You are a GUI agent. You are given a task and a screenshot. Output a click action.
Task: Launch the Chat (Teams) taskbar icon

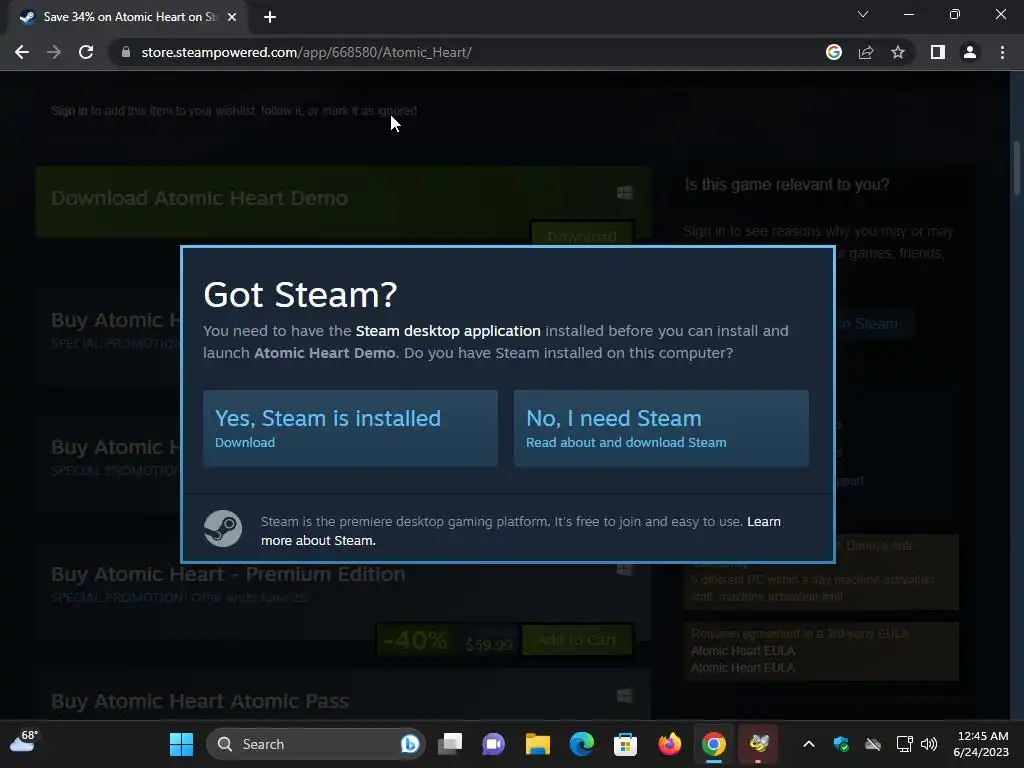(x=494, y=744)
